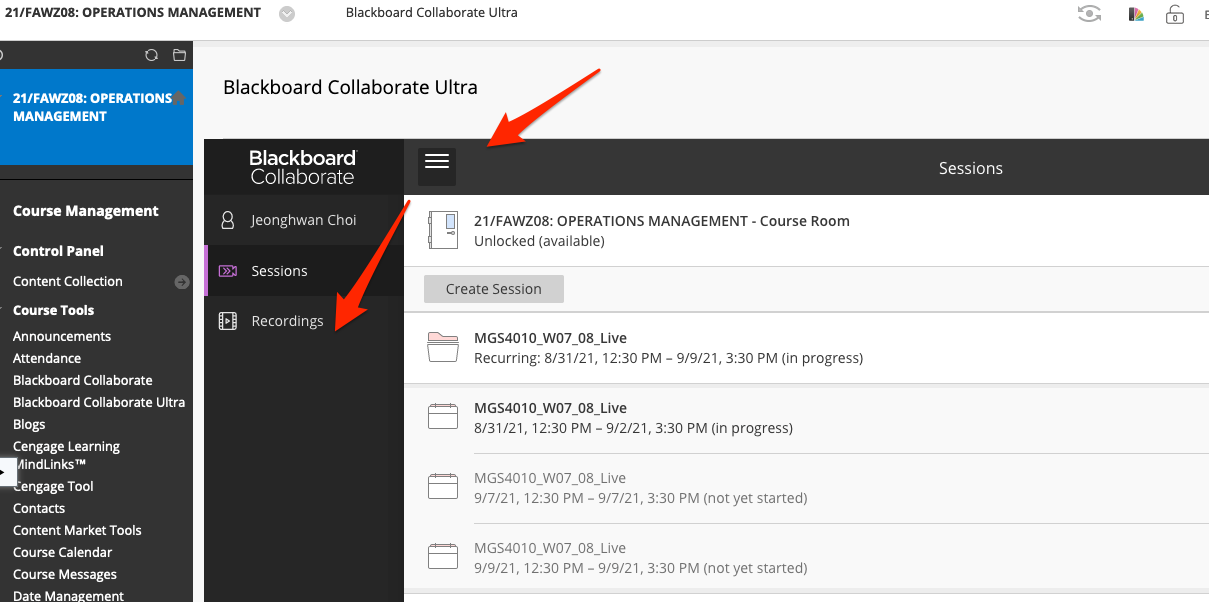Click the recurring session folder icon
The image size is (1209, 602).
tap(442, 347)
